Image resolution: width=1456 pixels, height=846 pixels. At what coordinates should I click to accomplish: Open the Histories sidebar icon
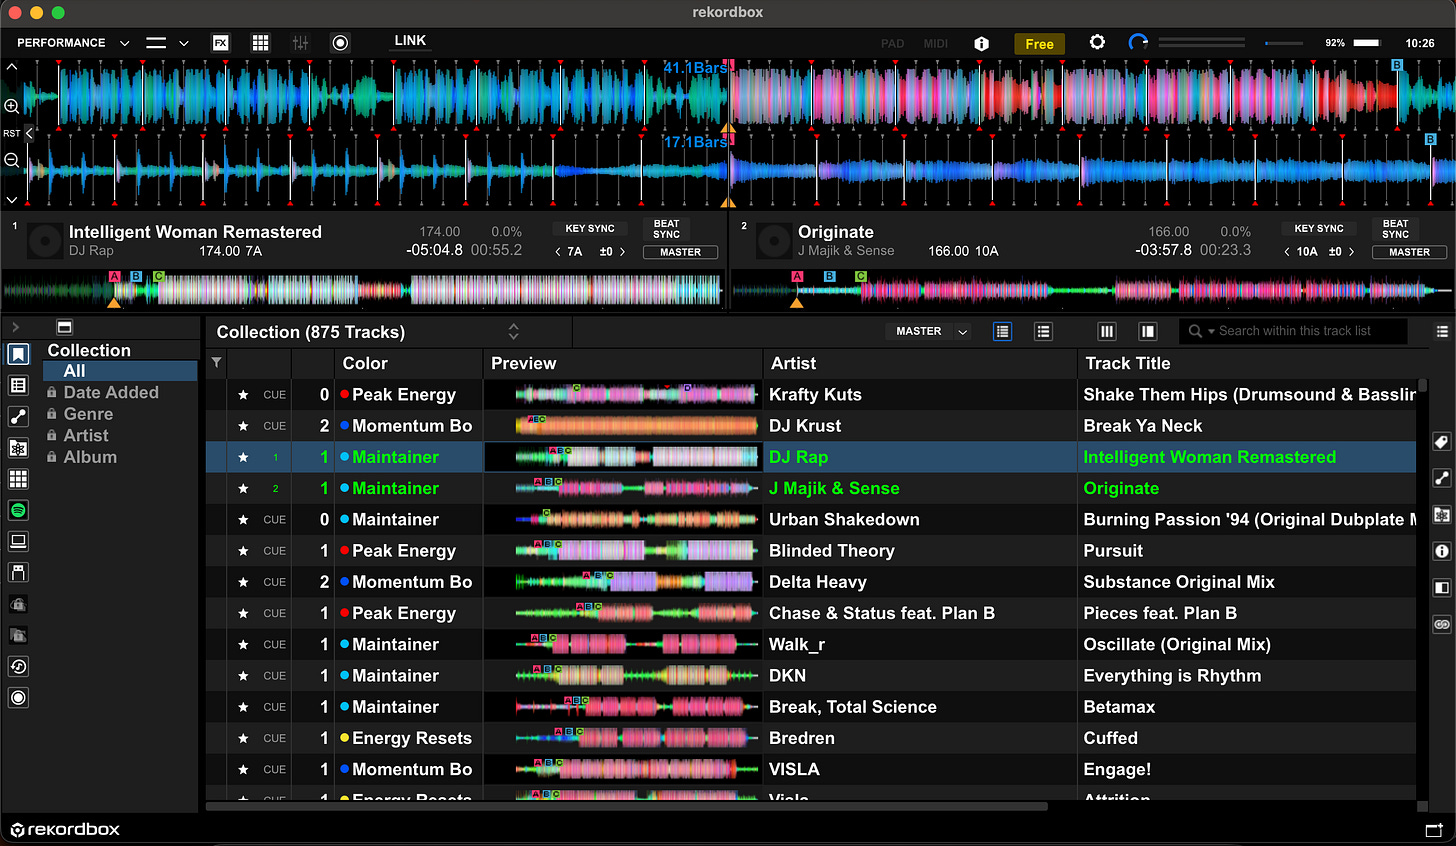18,666
